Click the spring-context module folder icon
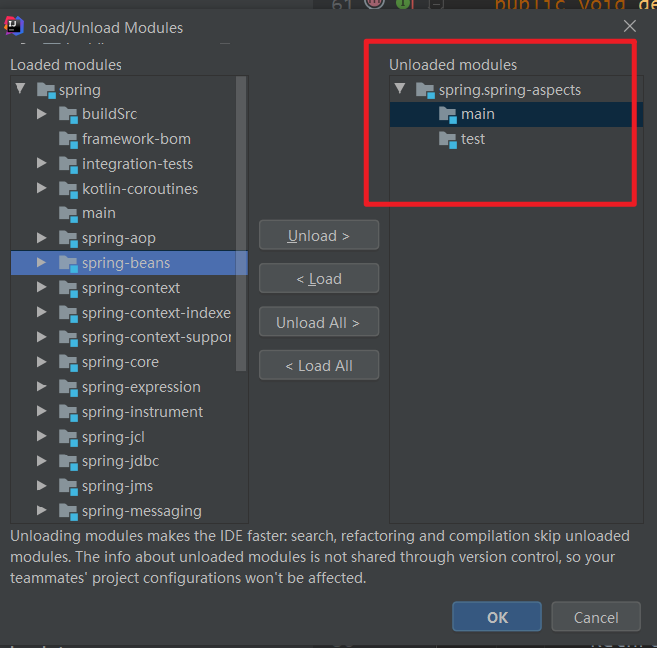This screenshot has width=657, height=648. pos(68,289)
